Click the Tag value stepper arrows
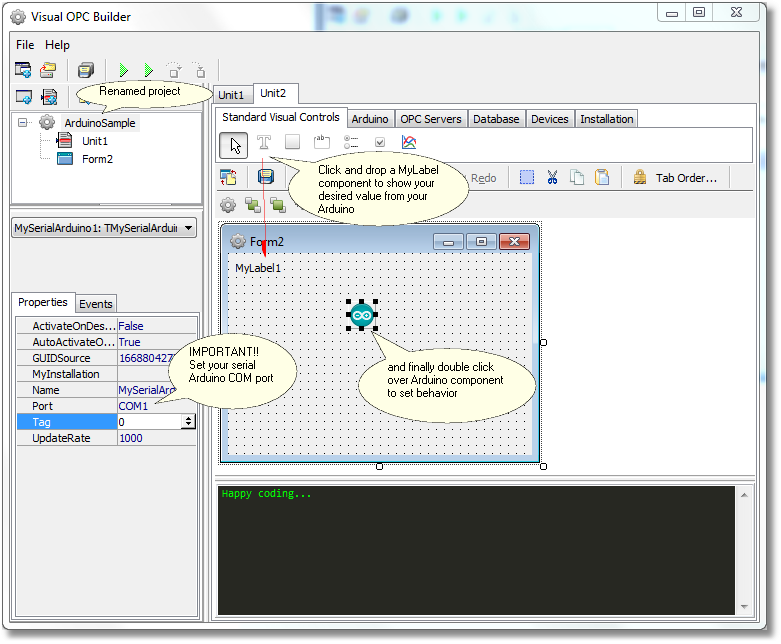 pyautogui.click(x=188, y=422)
